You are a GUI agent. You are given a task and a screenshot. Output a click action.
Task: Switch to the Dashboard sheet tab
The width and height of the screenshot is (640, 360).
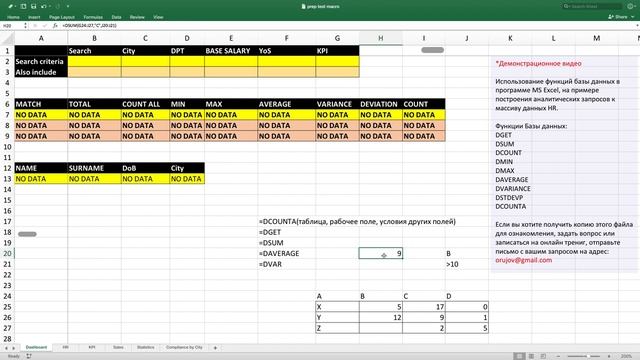pyautogui.click(x=36, y=347)
